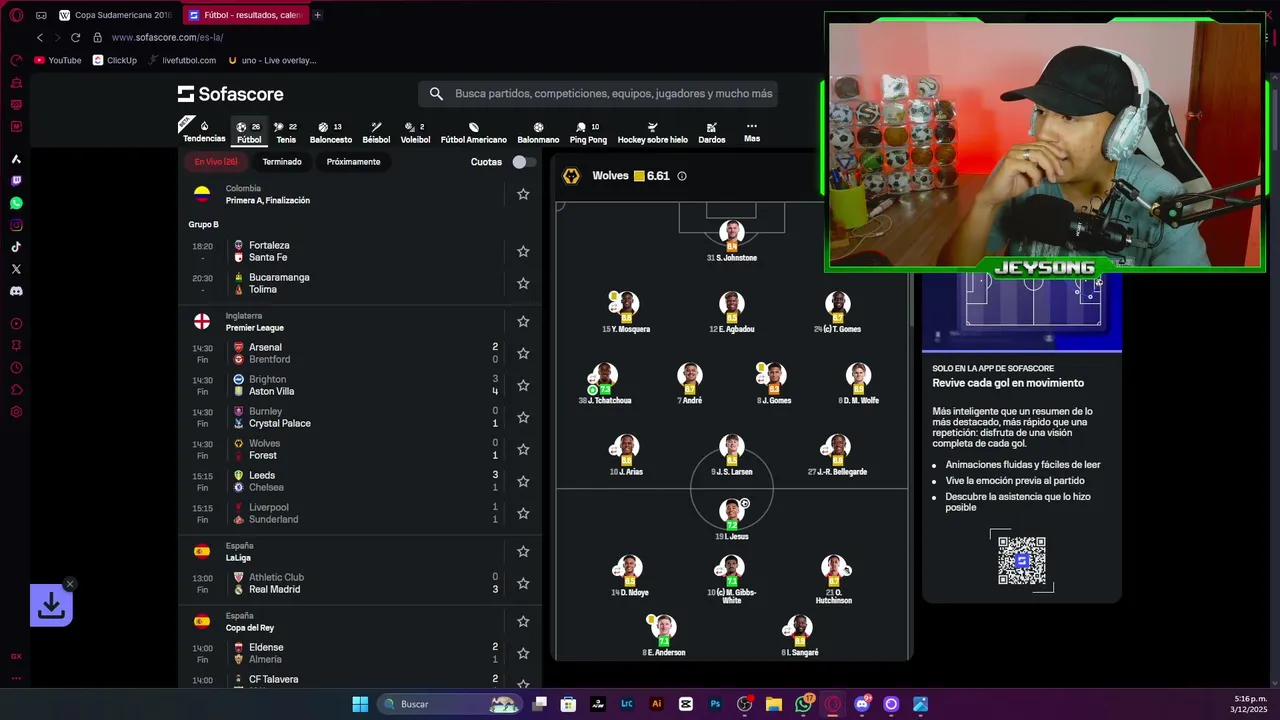The width and height of the screenshot is (1280, 720).
Task: Select the Béisbol sport tab
Action: 376,132
